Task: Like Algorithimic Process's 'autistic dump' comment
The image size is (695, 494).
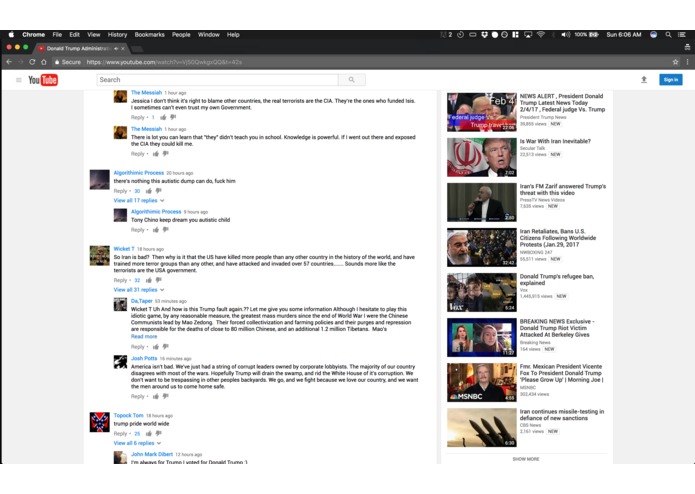Action: [149, 191]
